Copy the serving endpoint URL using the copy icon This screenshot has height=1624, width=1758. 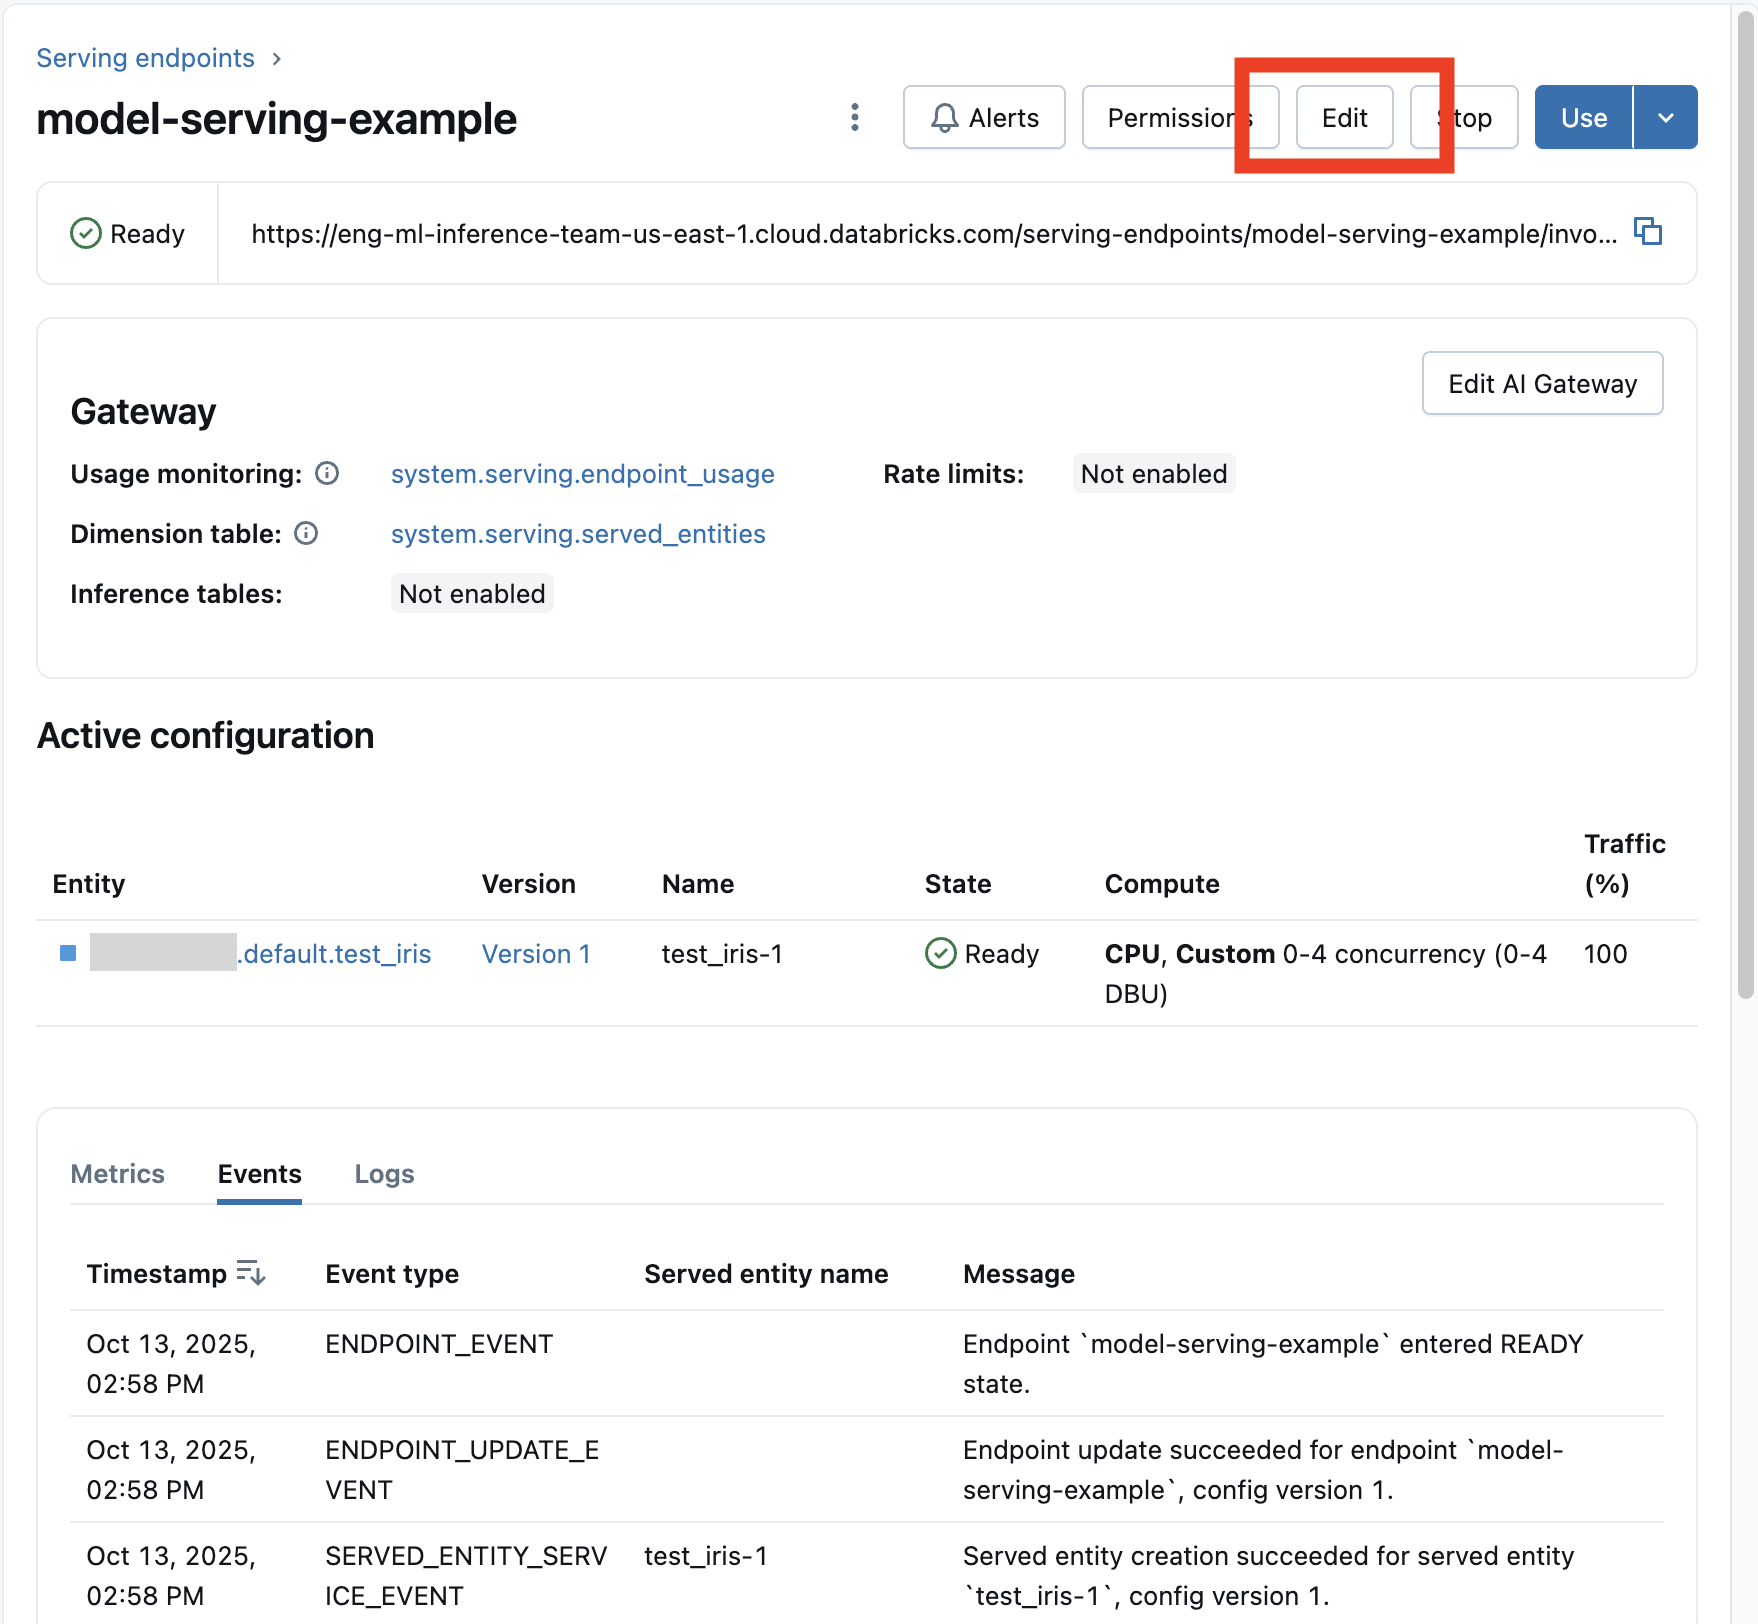tap(1648, 232)
